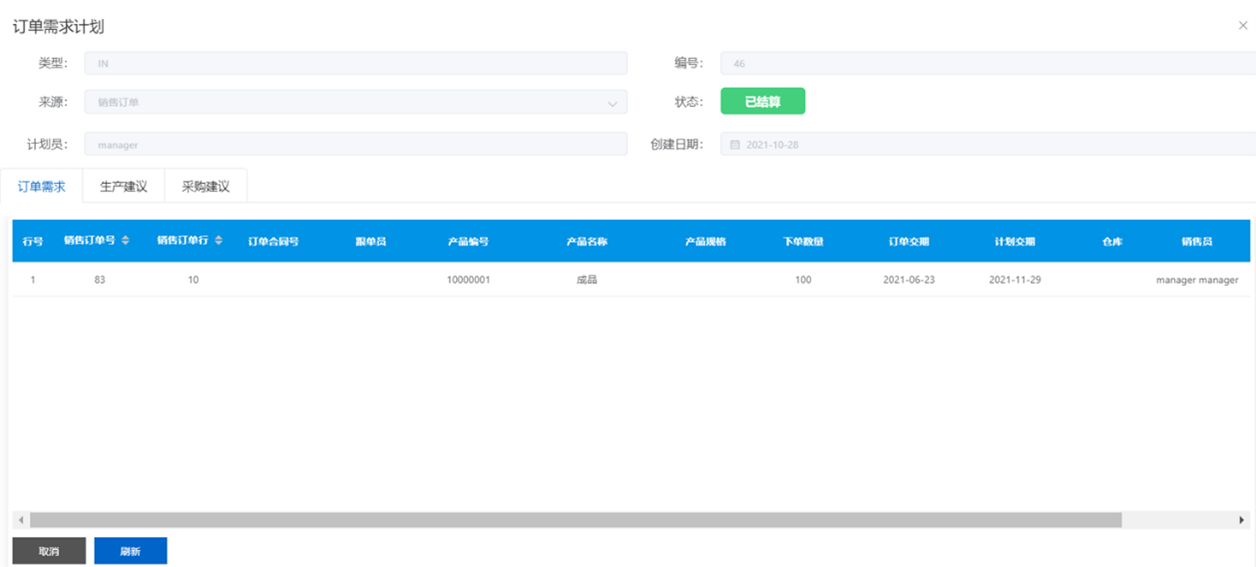Click the 编号 field showing 46
This screenshot has width=1256, height=567.
[988, 63]
